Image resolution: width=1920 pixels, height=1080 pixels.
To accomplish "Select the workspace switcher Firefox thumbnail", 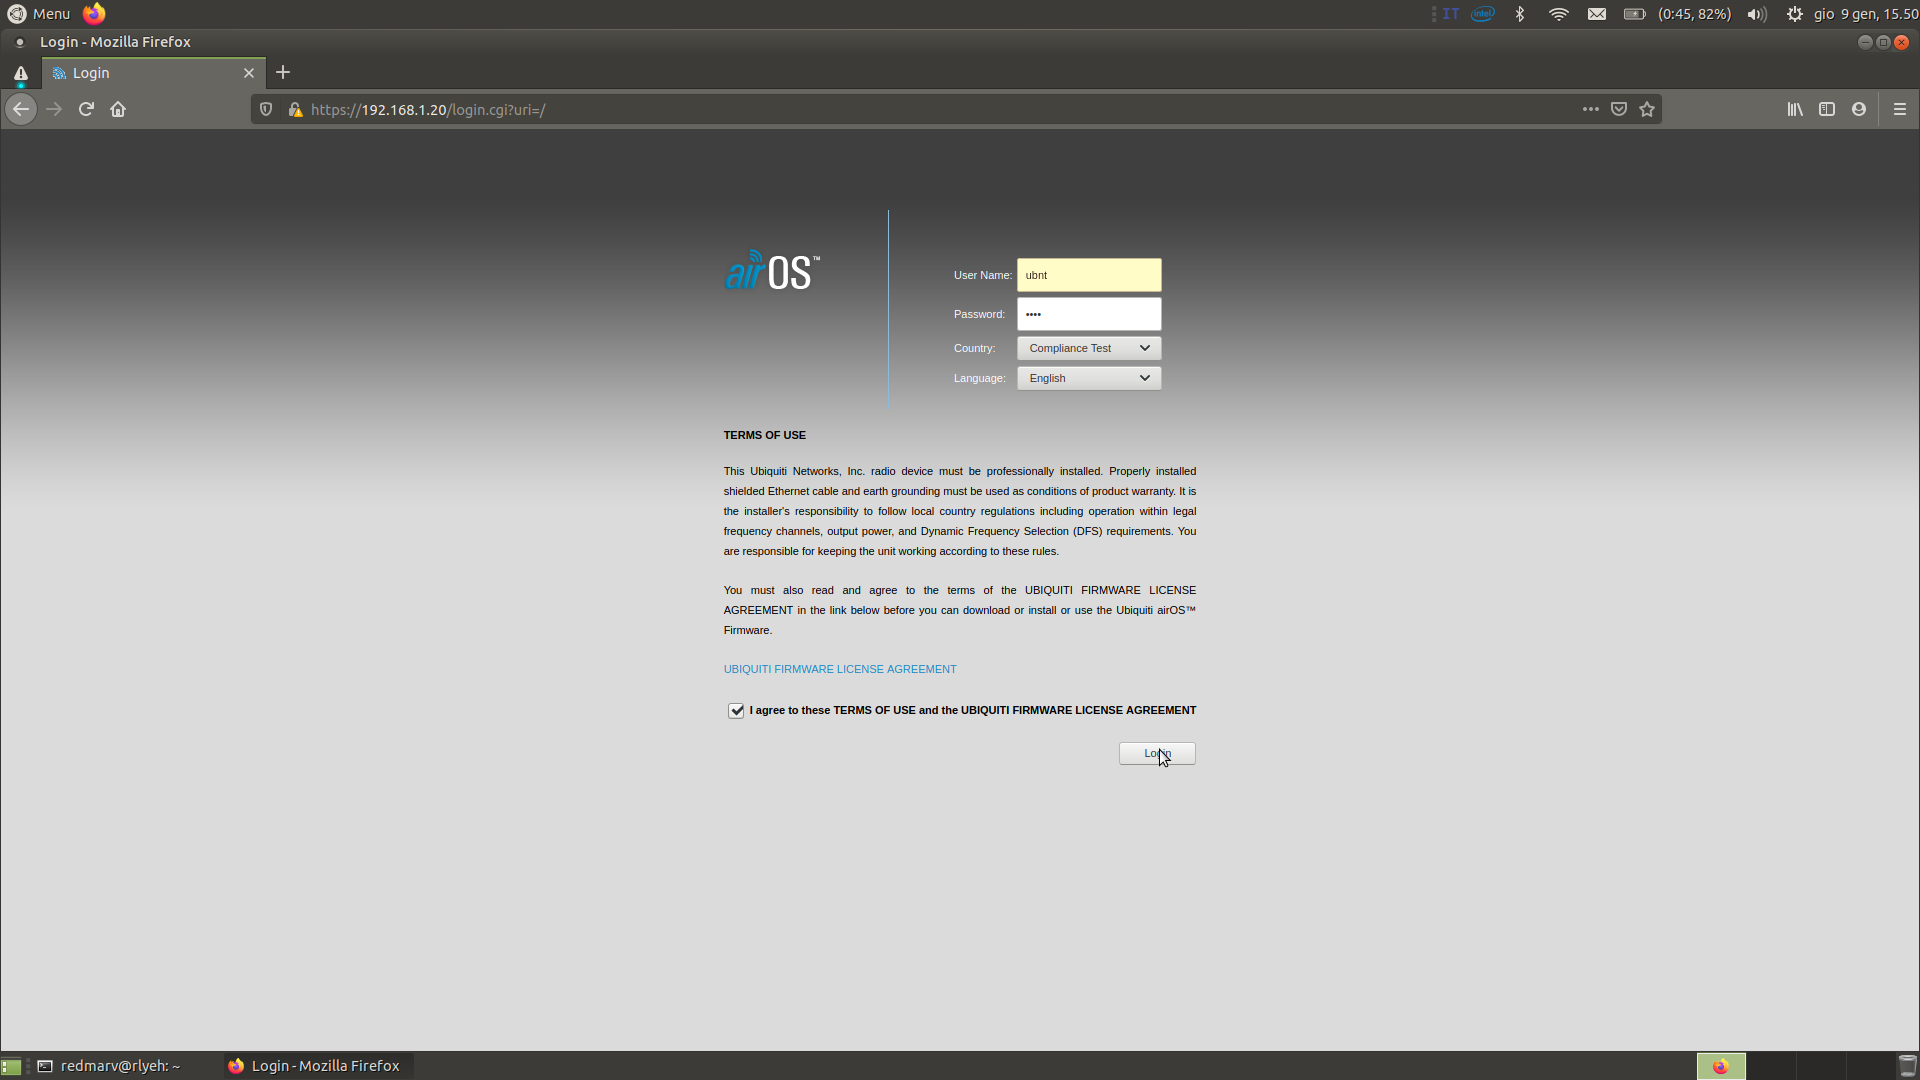I will point(1721,1066).
